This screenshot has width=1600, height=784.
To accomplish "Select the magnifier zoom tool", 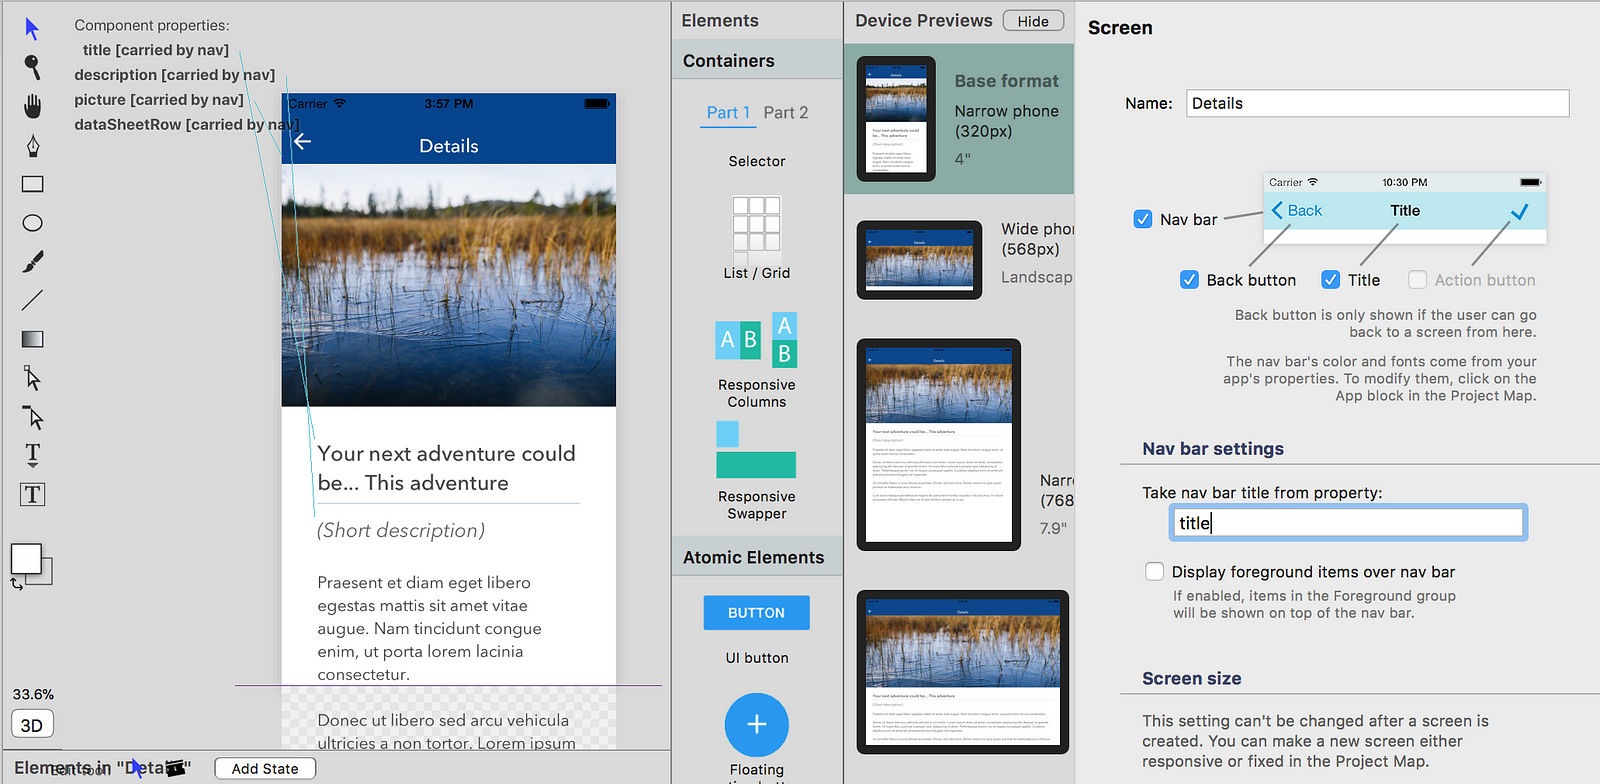I will pos(32,67).
